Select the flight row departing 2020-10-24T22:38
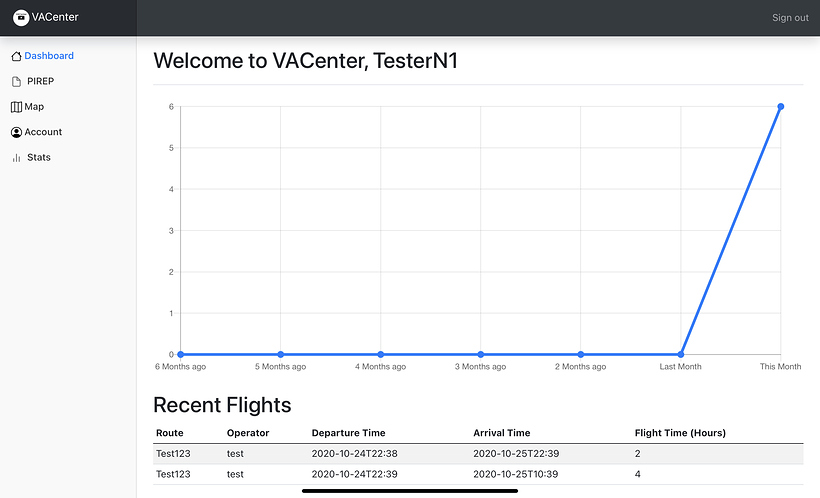Screen dimensions: 820x498 click(x=478, y=454)
